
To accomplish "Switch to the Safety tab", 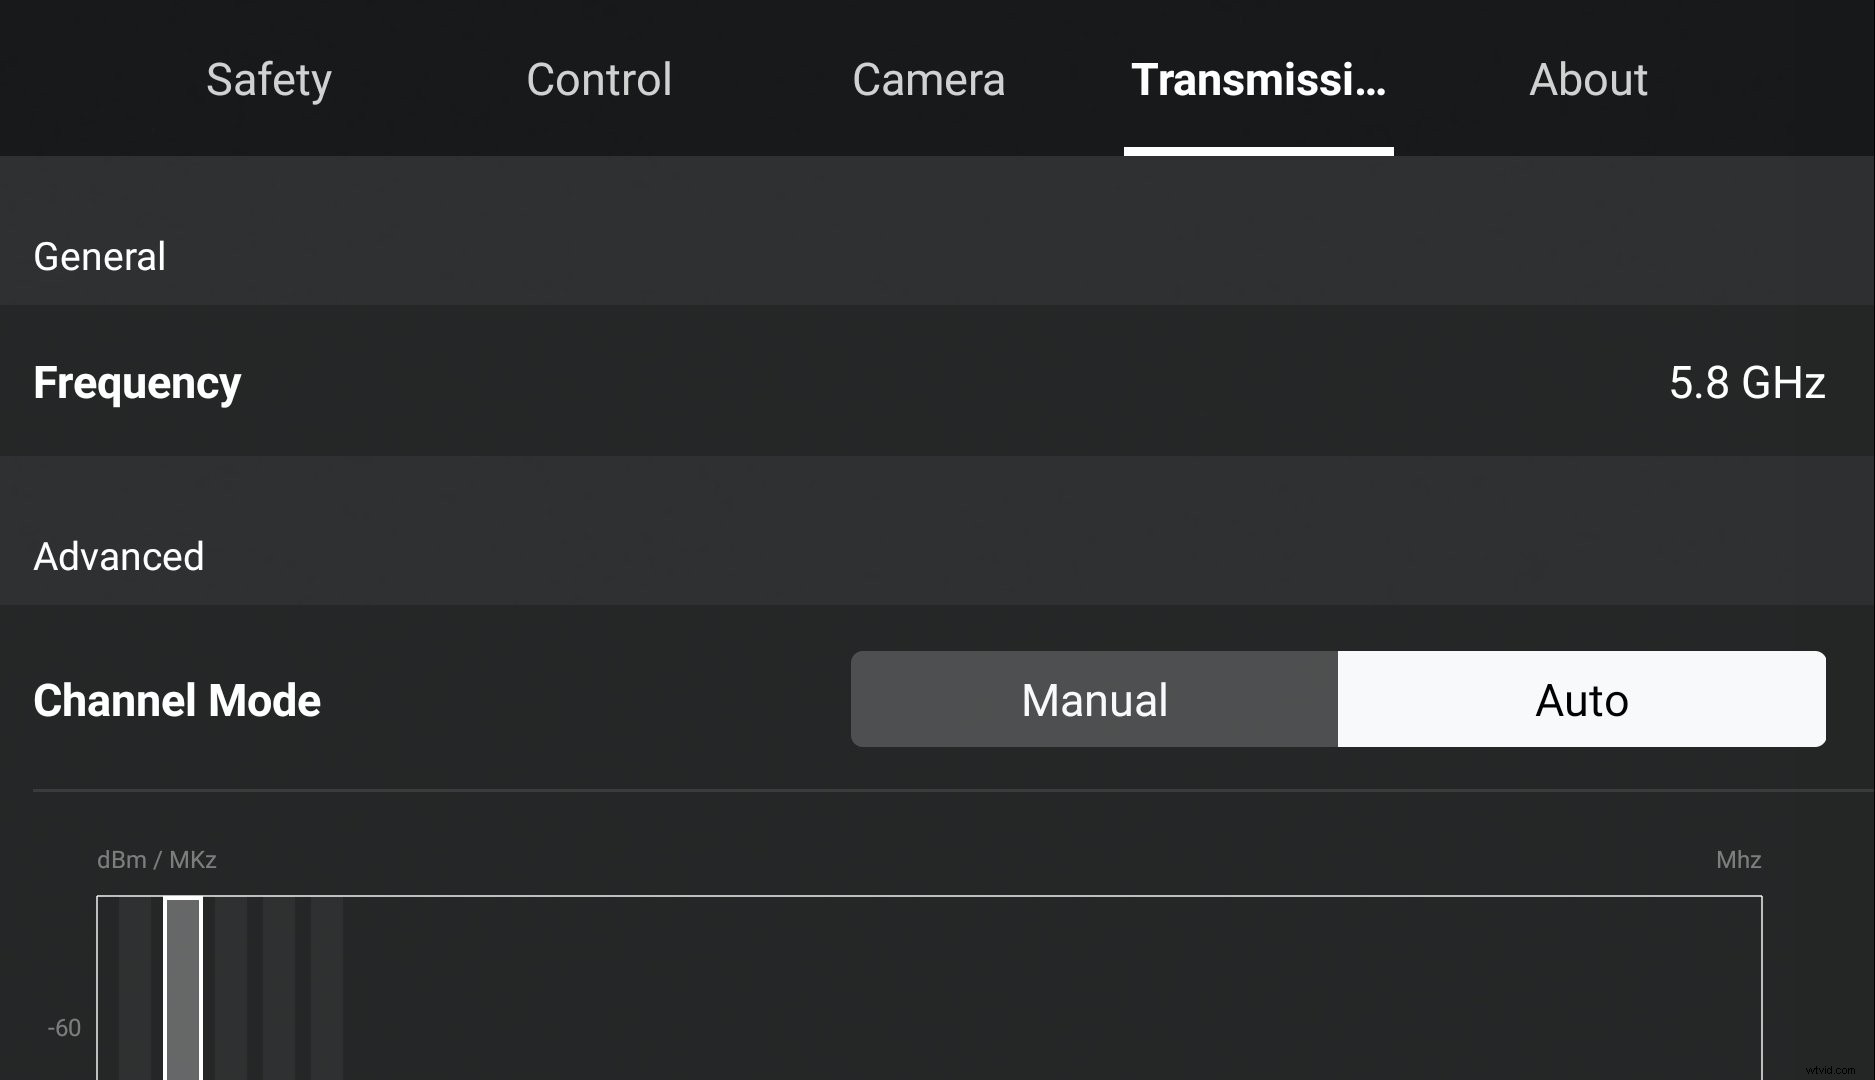I will 268,79.
